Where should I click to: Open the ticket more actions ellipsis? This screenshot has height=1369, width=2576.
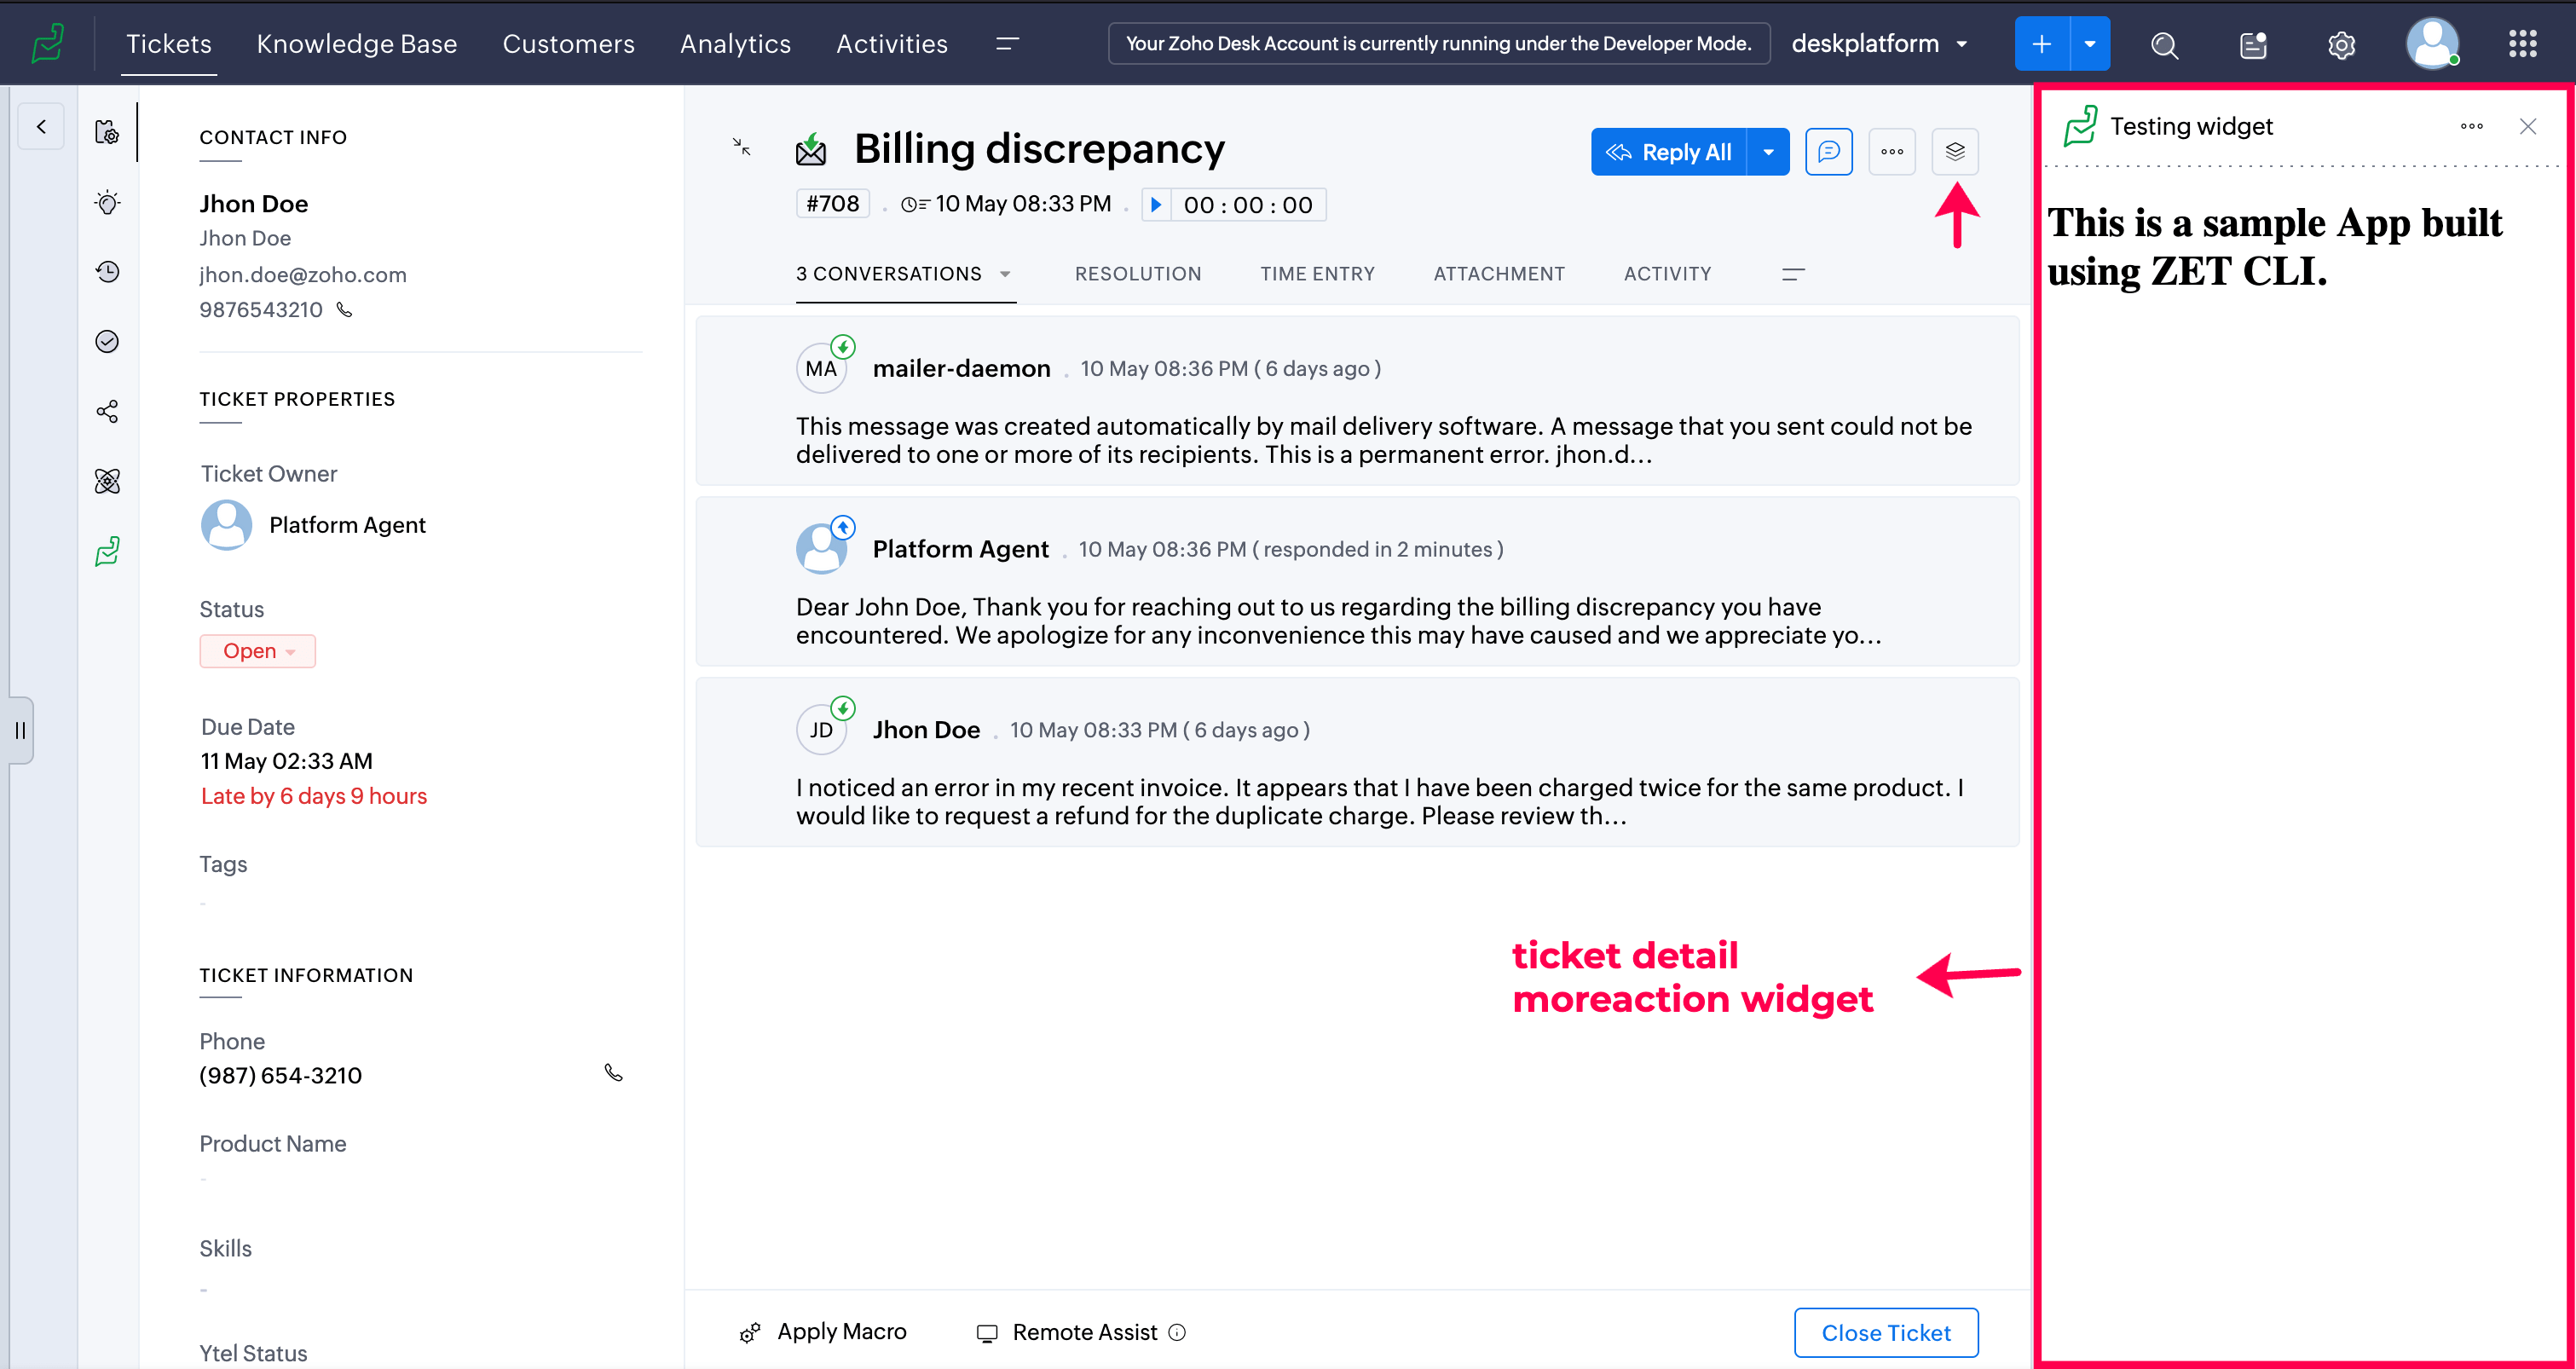[1892, 152]
